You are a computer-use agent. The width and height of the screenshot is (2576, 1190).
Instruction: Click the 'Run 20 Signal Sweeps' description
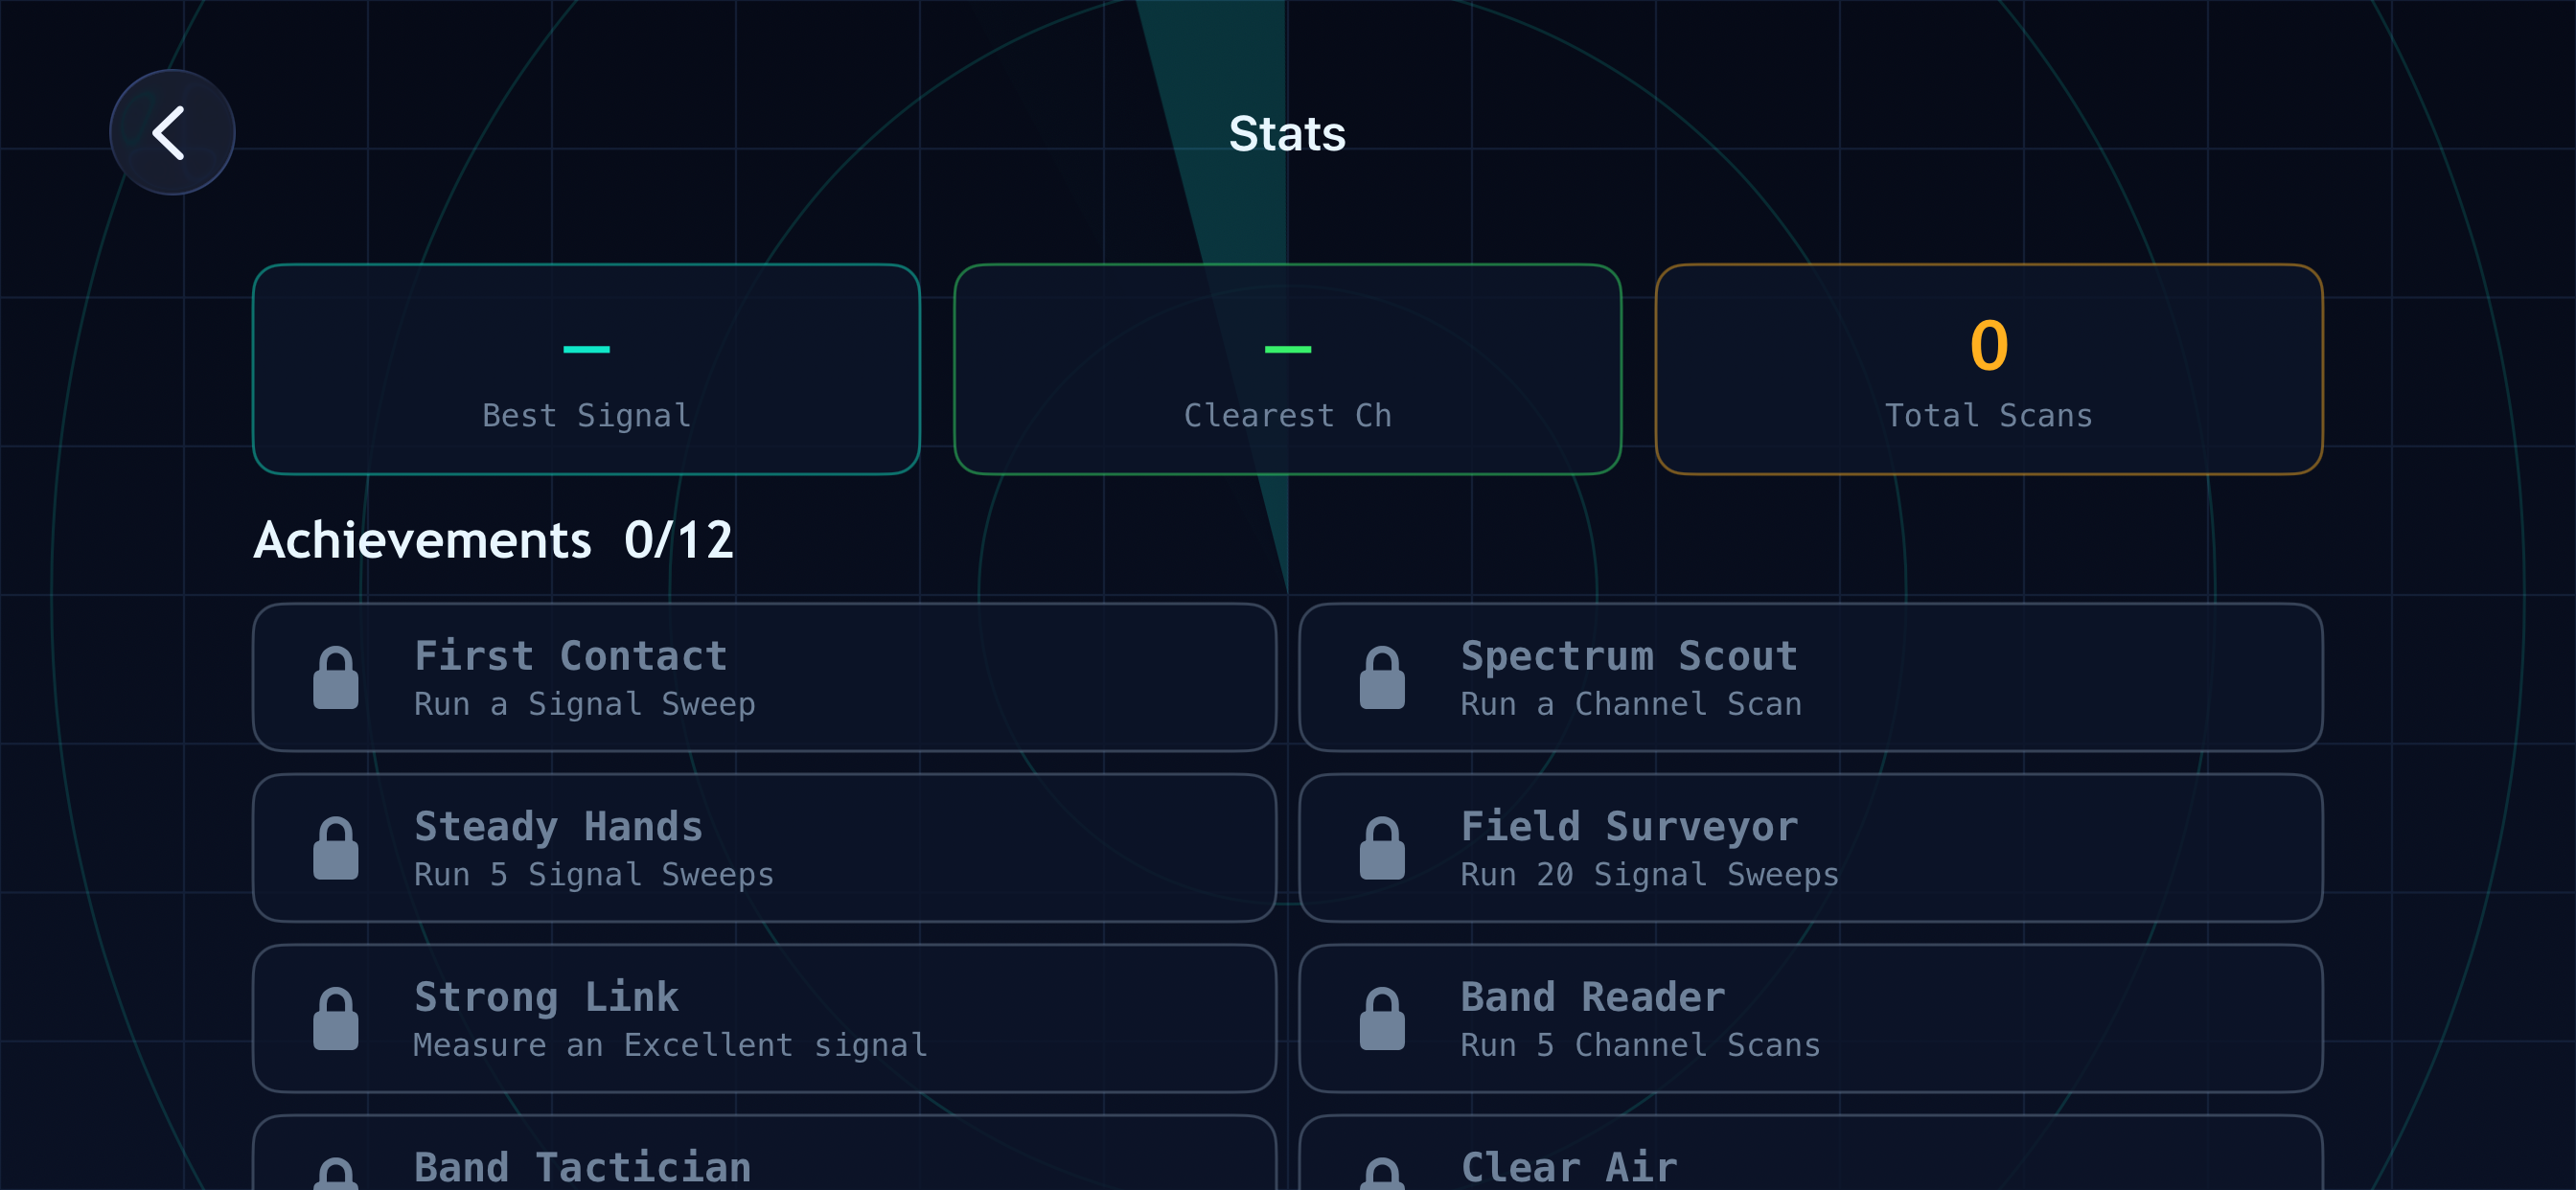[x=1650, y=875]
